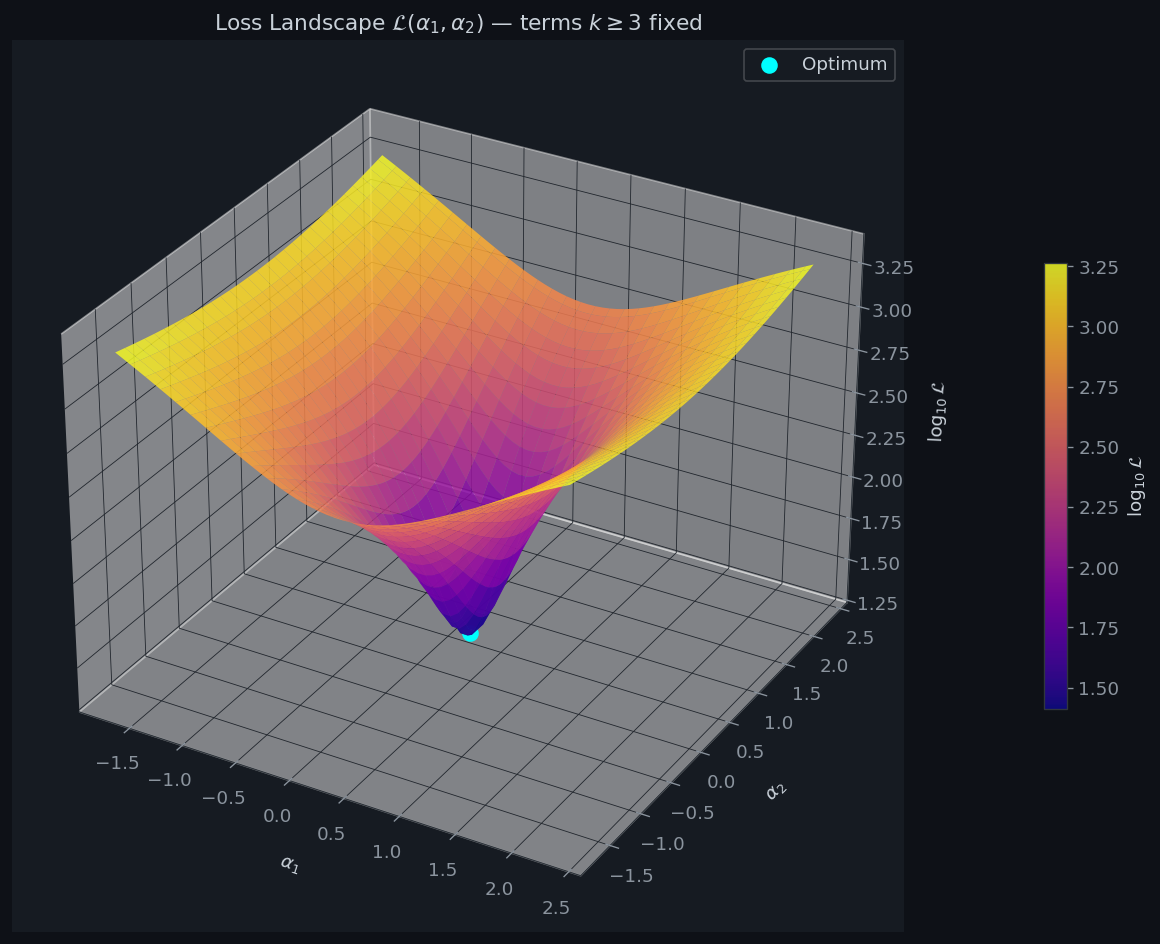Select the dark blue bottom of the colorbar
This screenshot has height=944, width=1160.
(x=1056, y=702)
